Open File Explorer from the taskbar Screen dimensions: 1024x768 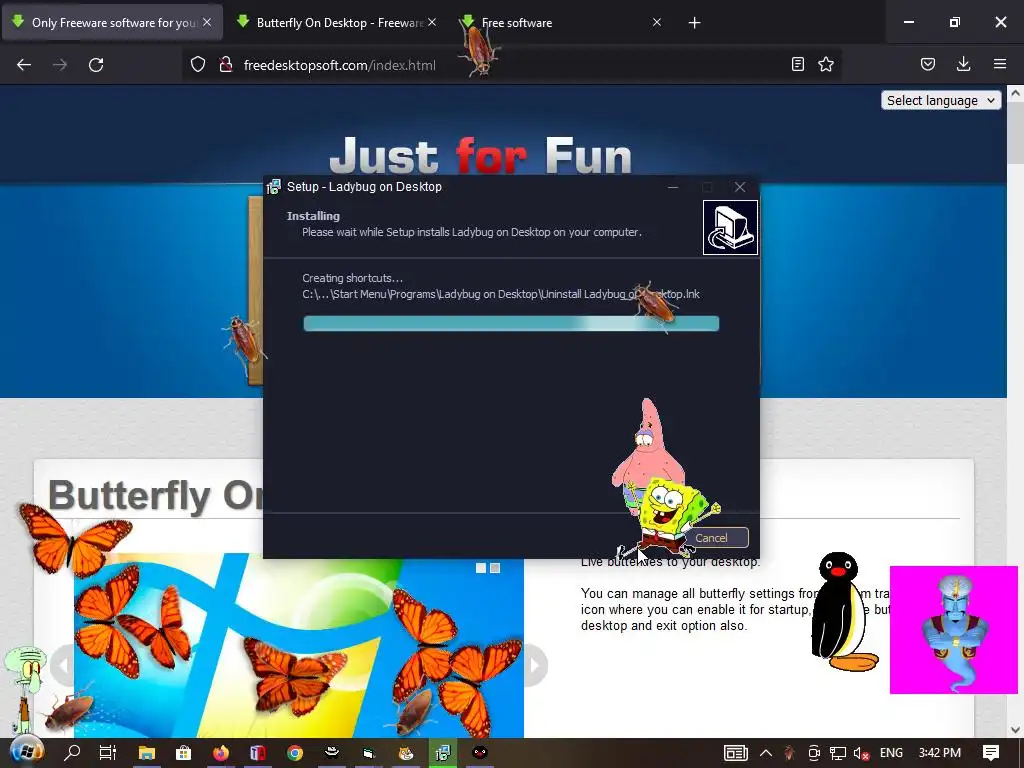(x=146, y=753)
